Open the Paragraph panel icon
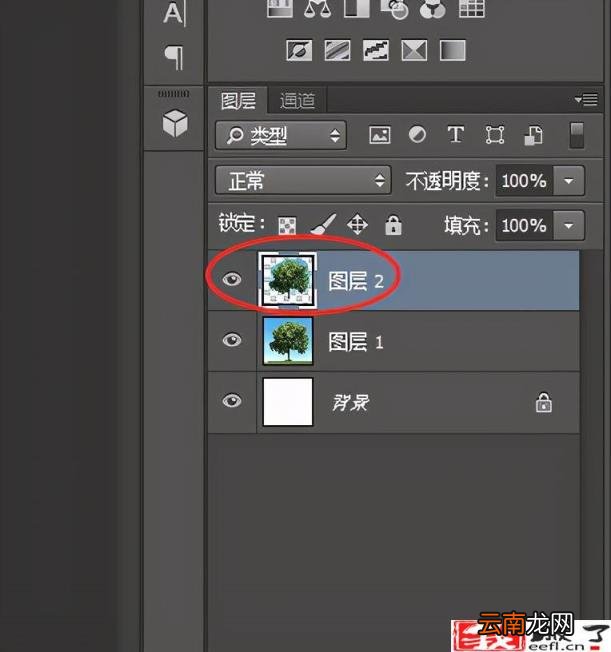 click(x=174, y=57)
